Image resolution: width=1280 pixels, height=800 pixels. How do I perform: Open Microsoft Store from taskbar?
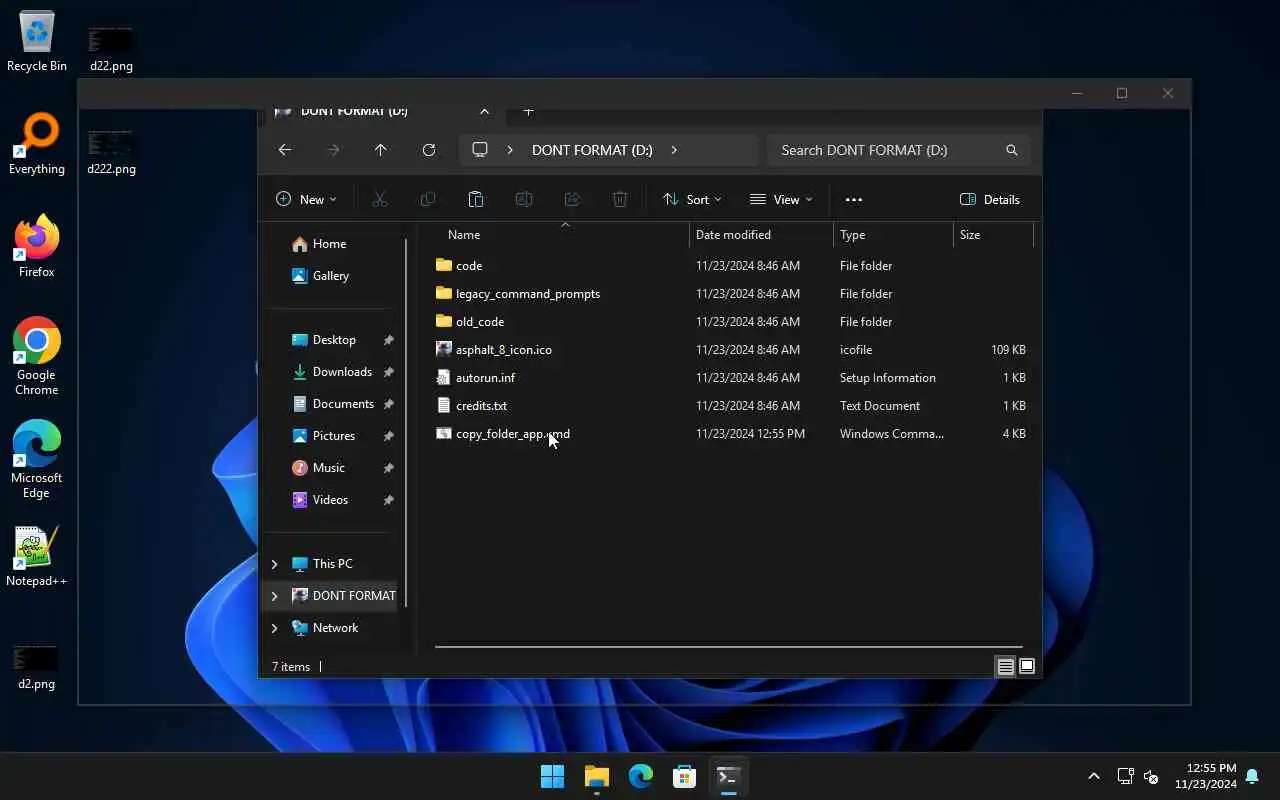tap(684, 776)
